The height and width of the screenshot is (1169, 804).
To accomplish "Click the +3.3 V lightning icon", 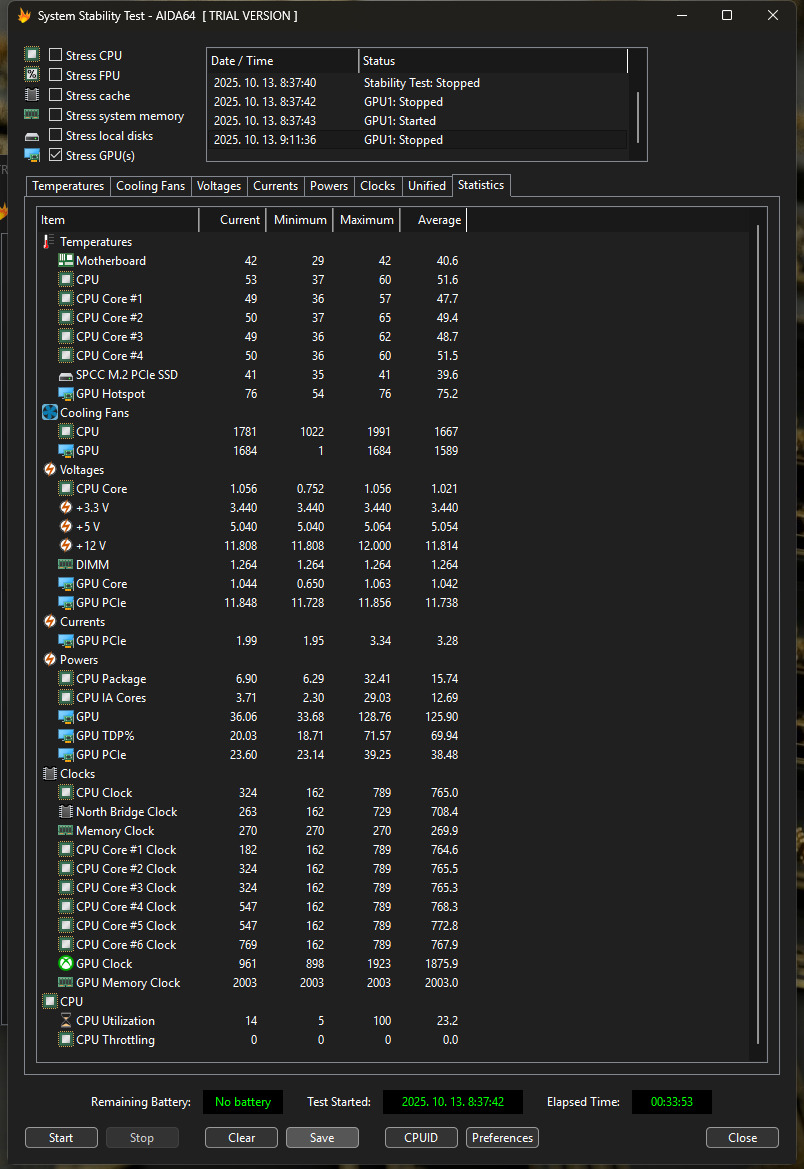I will click(x=66, y=507).
